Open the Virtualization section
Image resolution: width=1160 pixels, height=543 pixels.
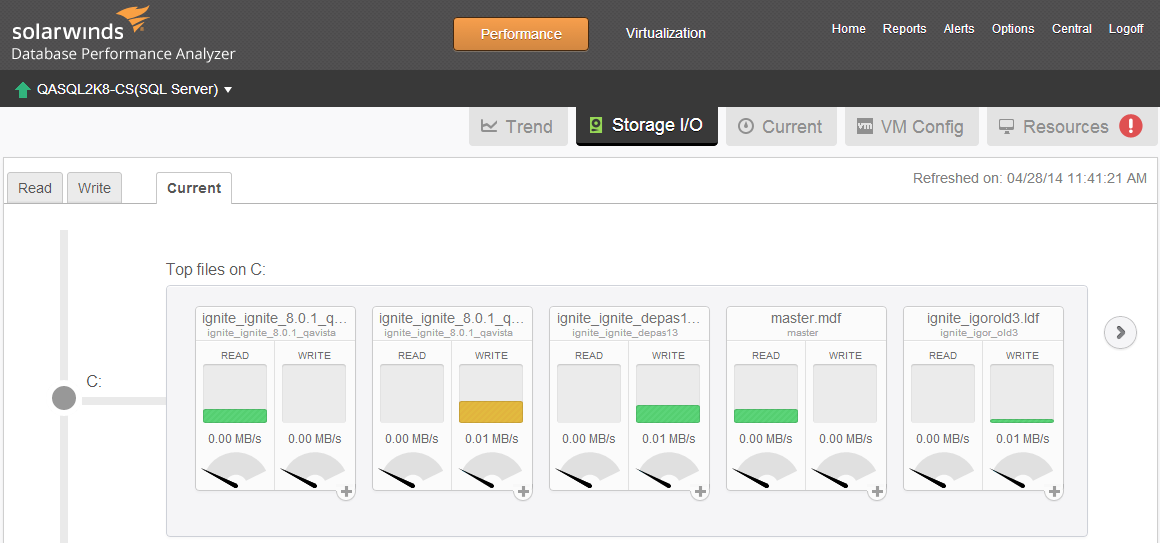666,33
